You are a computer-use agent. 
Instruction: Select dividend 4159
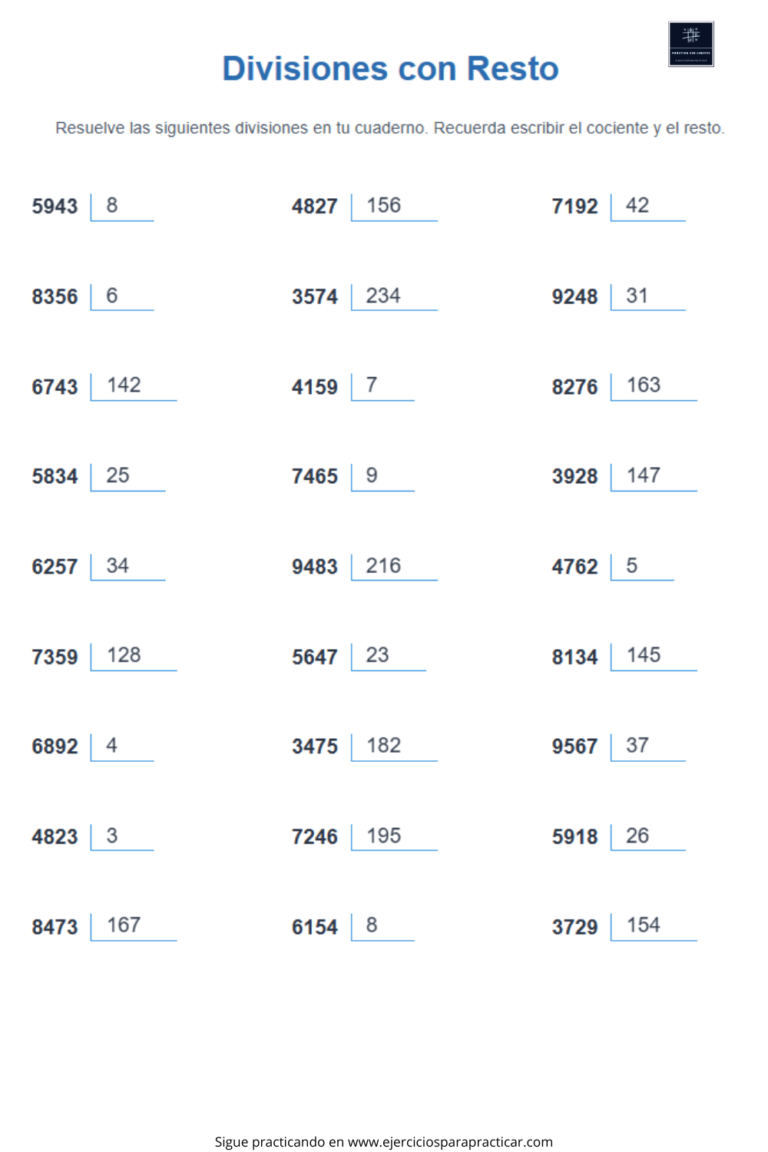(x=315, y=387)
